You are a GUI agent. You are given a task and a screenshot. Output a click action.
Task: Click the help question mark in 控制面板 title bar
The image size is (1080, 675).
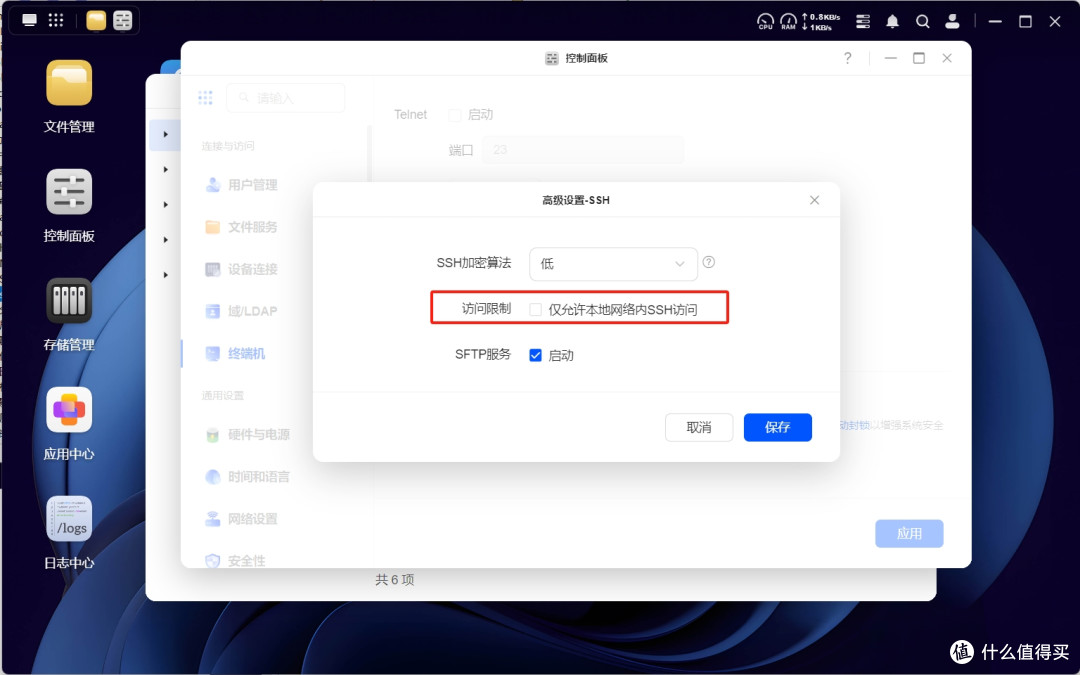(847, 58)
